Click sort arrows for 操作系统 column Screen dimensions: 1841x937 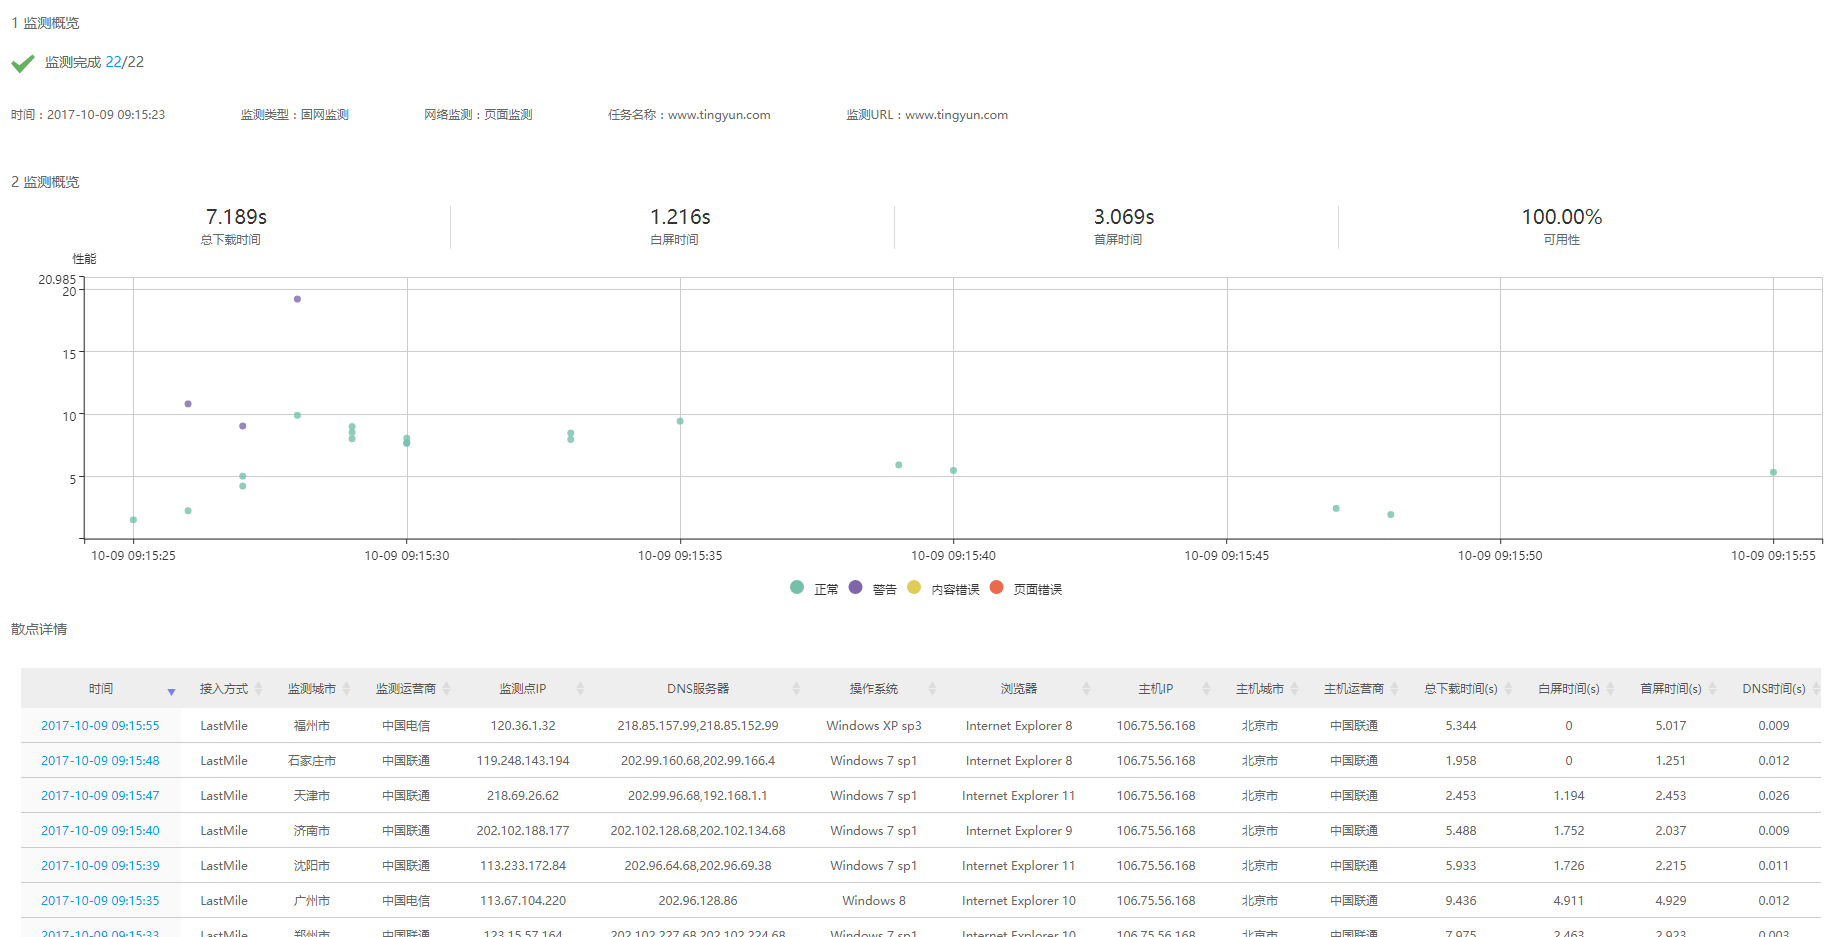click(932, 689)
